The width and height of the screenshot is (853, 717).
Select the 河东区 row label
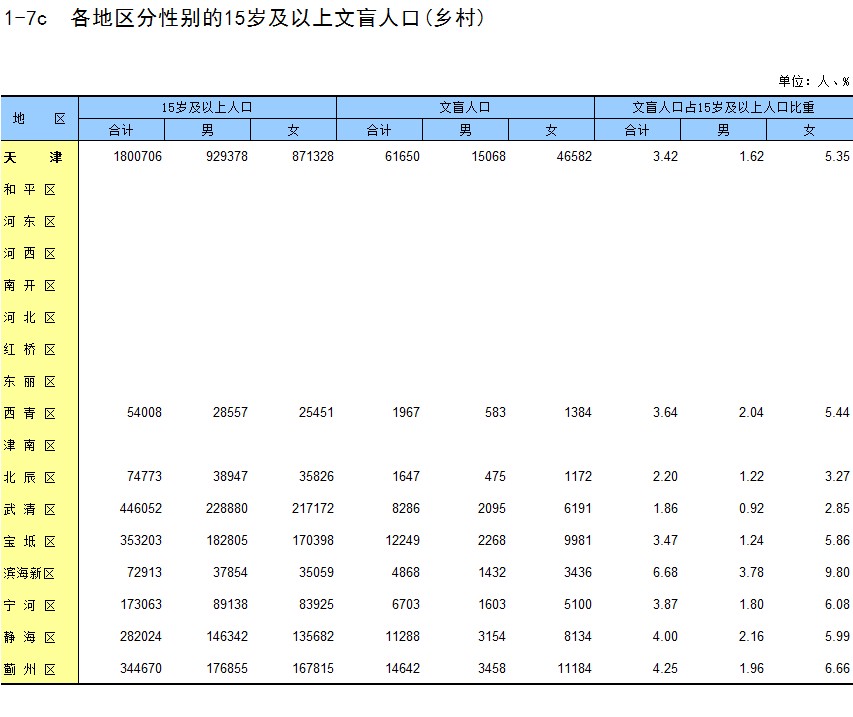click(x=30, y=221)
